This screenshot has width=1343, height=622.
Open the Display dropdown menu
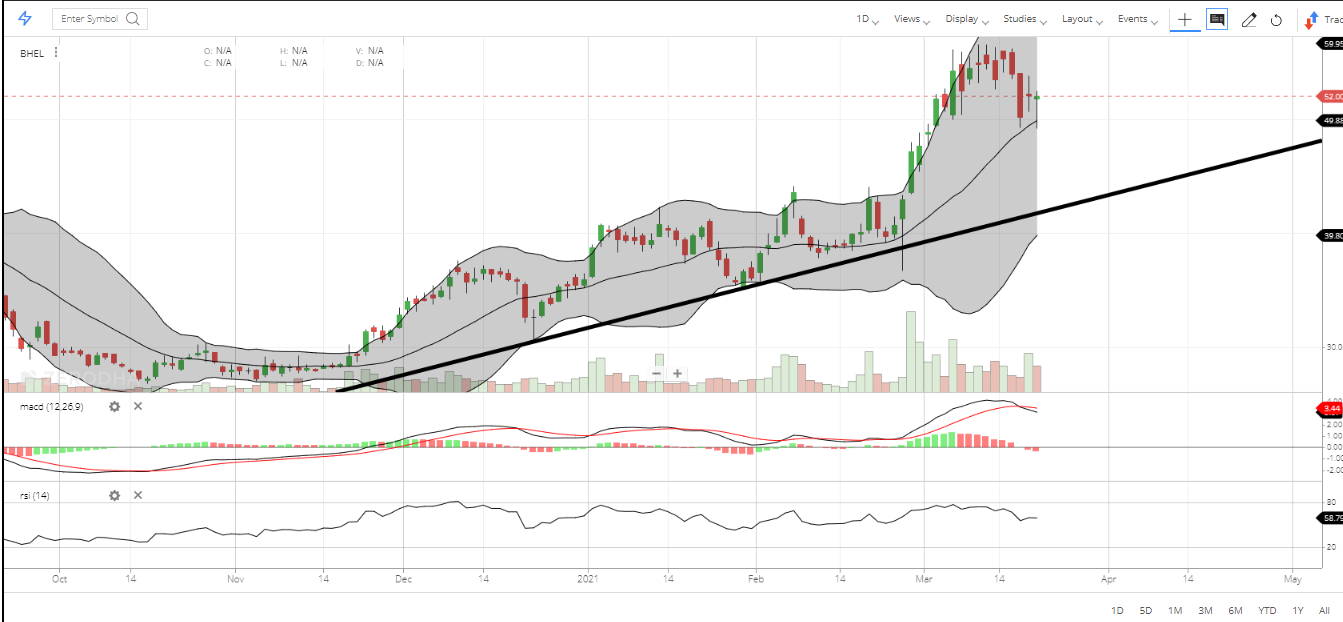pyautogui.click(x=967, y=19)
